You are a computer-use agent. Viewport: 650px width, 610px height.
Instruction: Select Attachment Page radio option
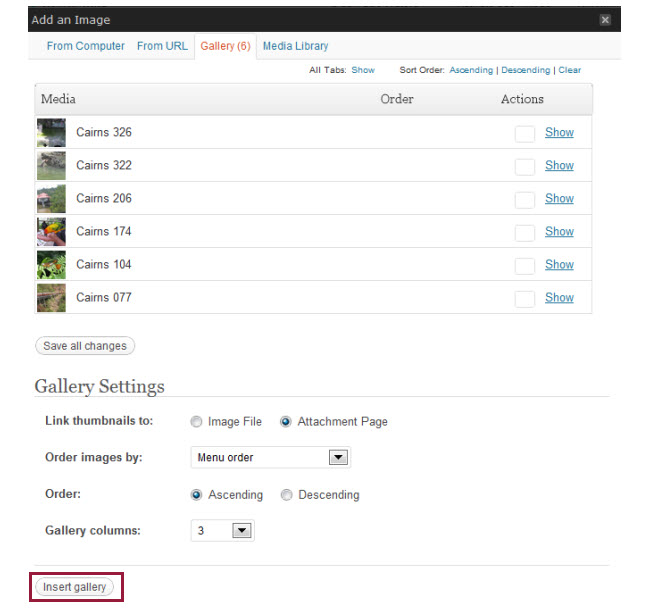[x=285, y=422]
